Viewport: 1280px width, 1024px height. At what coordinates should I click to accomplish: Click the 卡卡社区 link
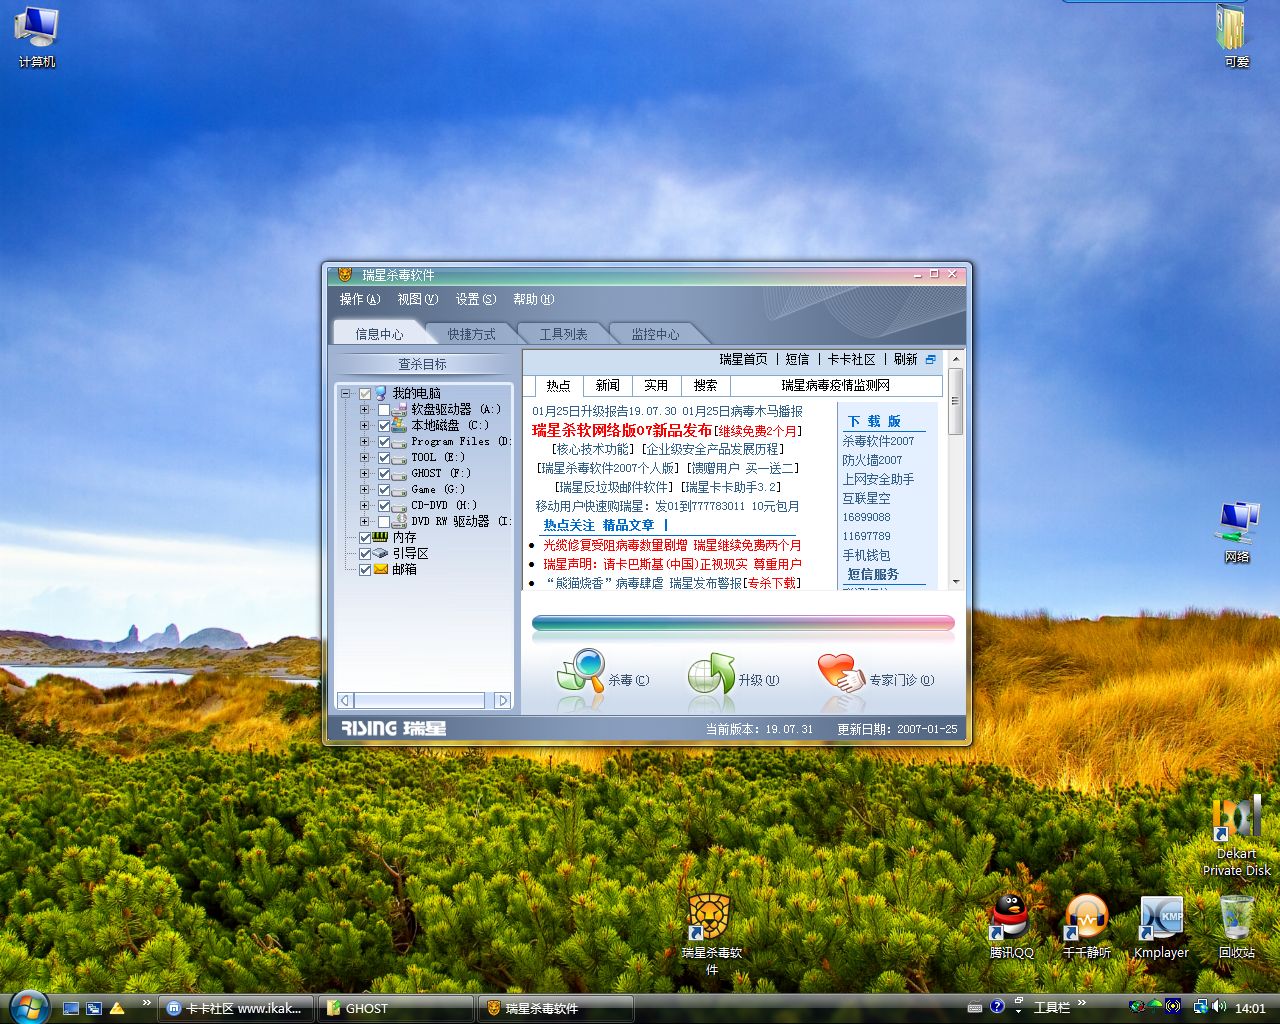851,359
